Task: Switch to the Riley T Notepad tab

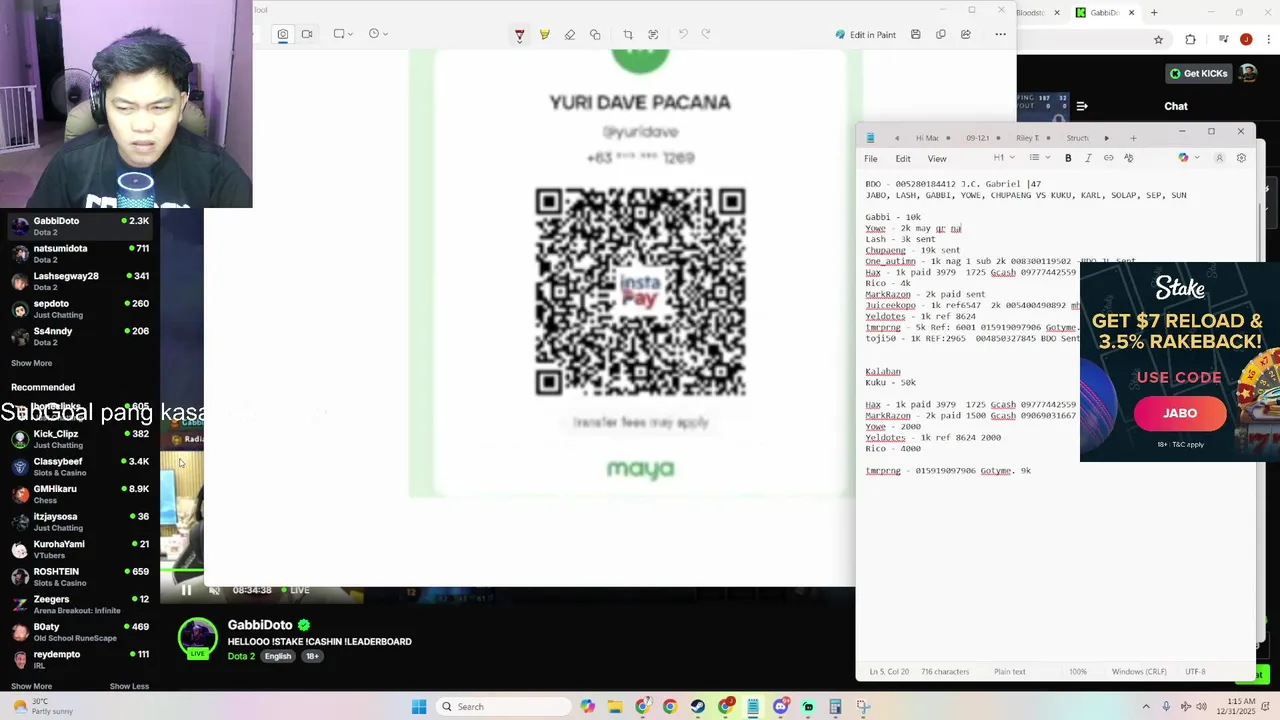Action: click(1027, 138)
